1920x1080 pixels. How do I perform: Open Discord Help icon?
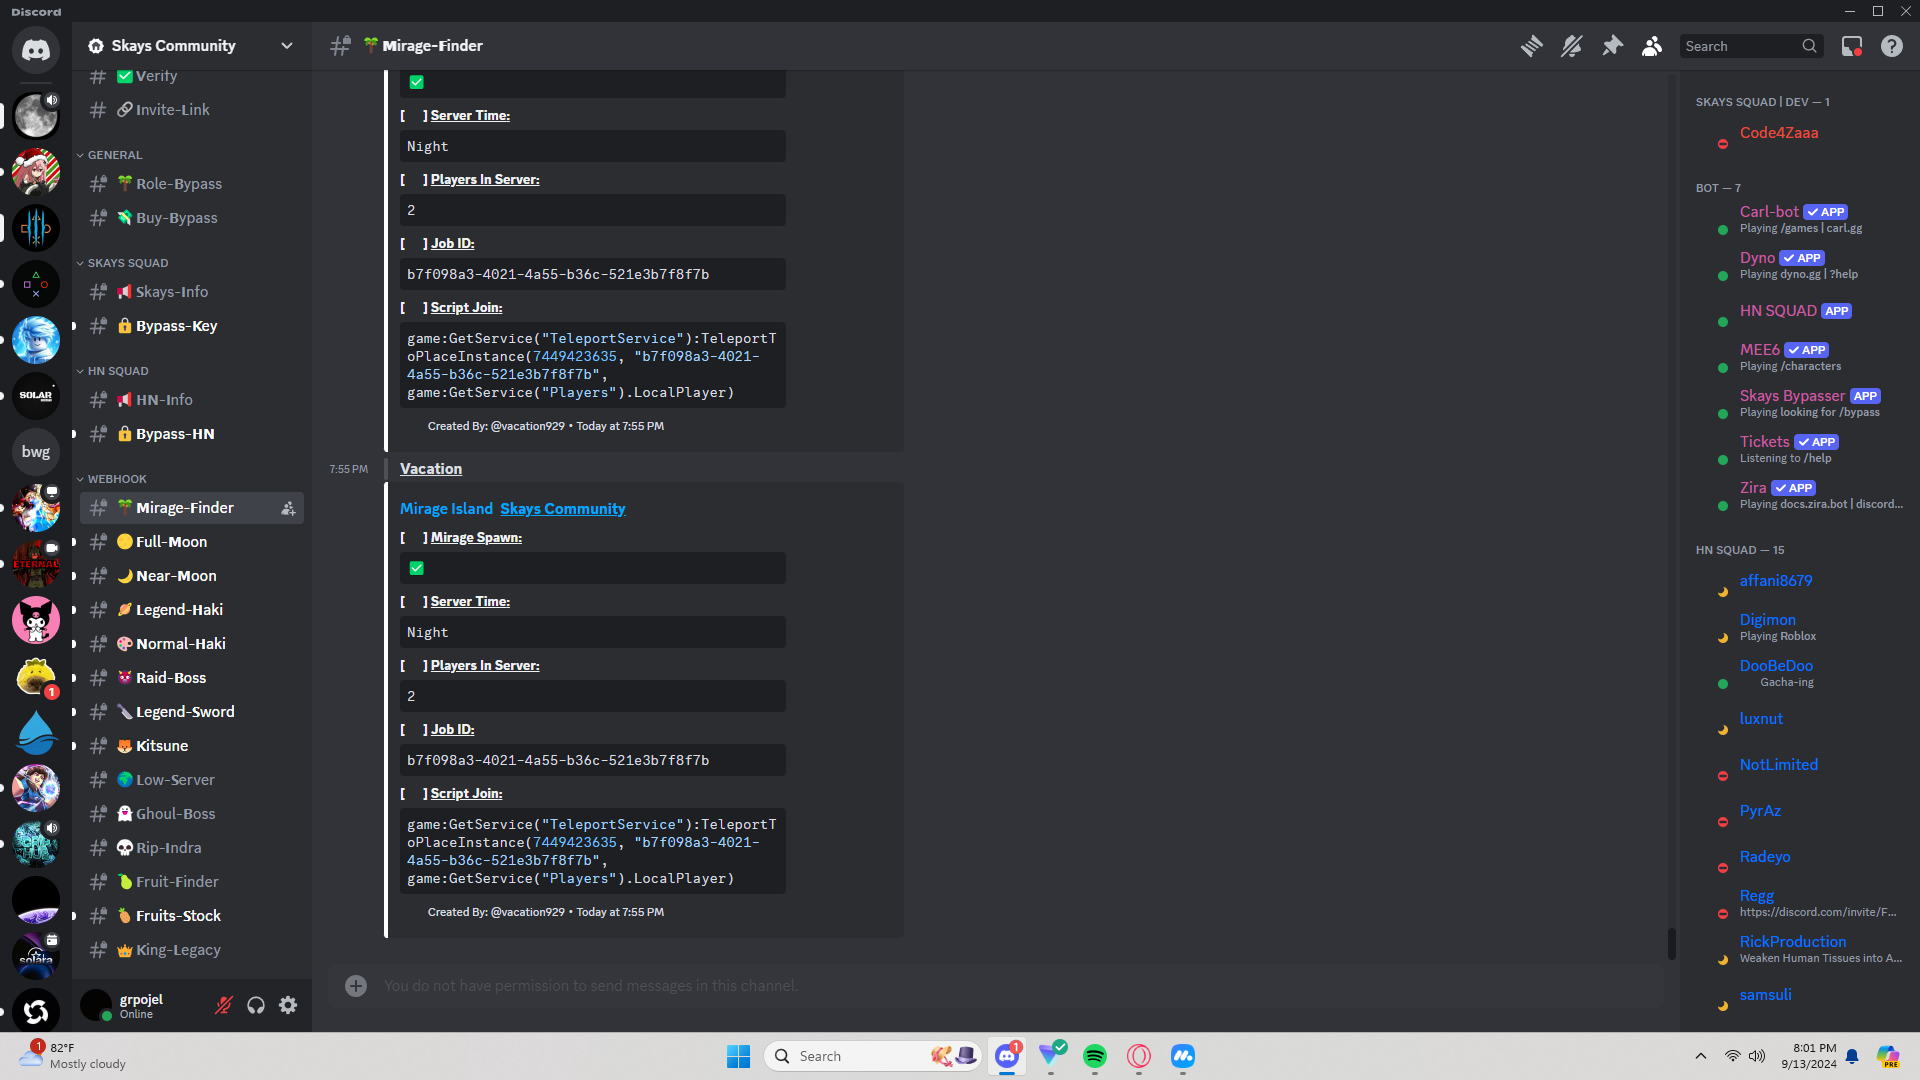tap(1892, 46)
